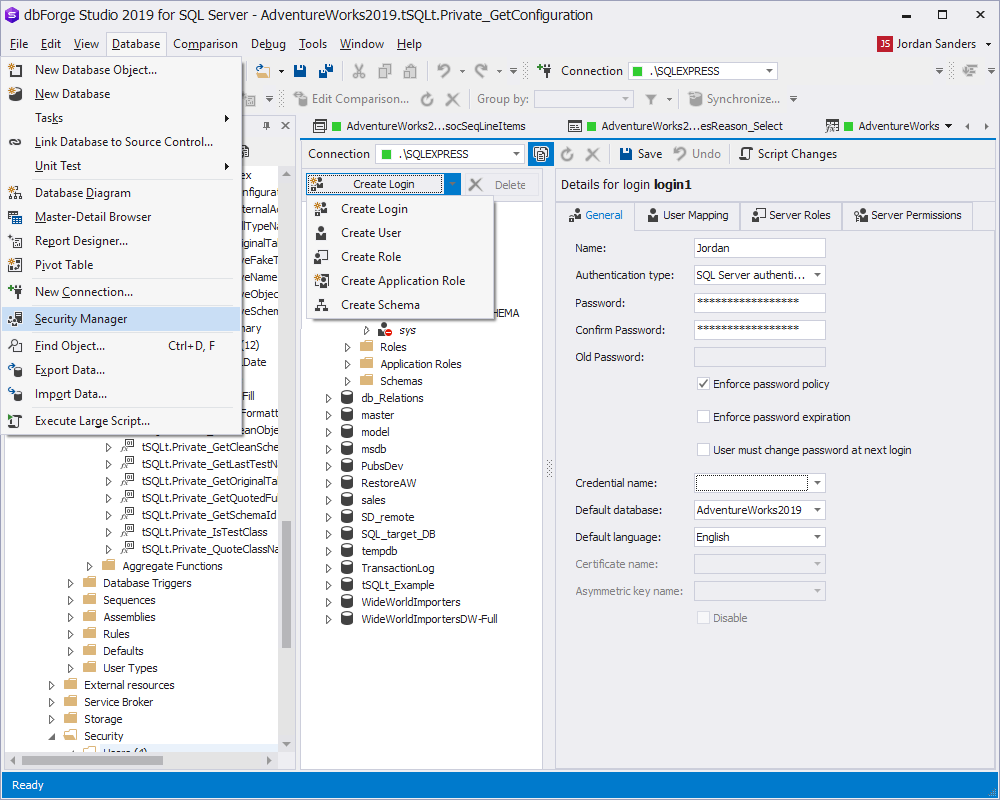Click the Save button in Security Manager
This screenshot has width=1000, height=800.
(641, 154)
